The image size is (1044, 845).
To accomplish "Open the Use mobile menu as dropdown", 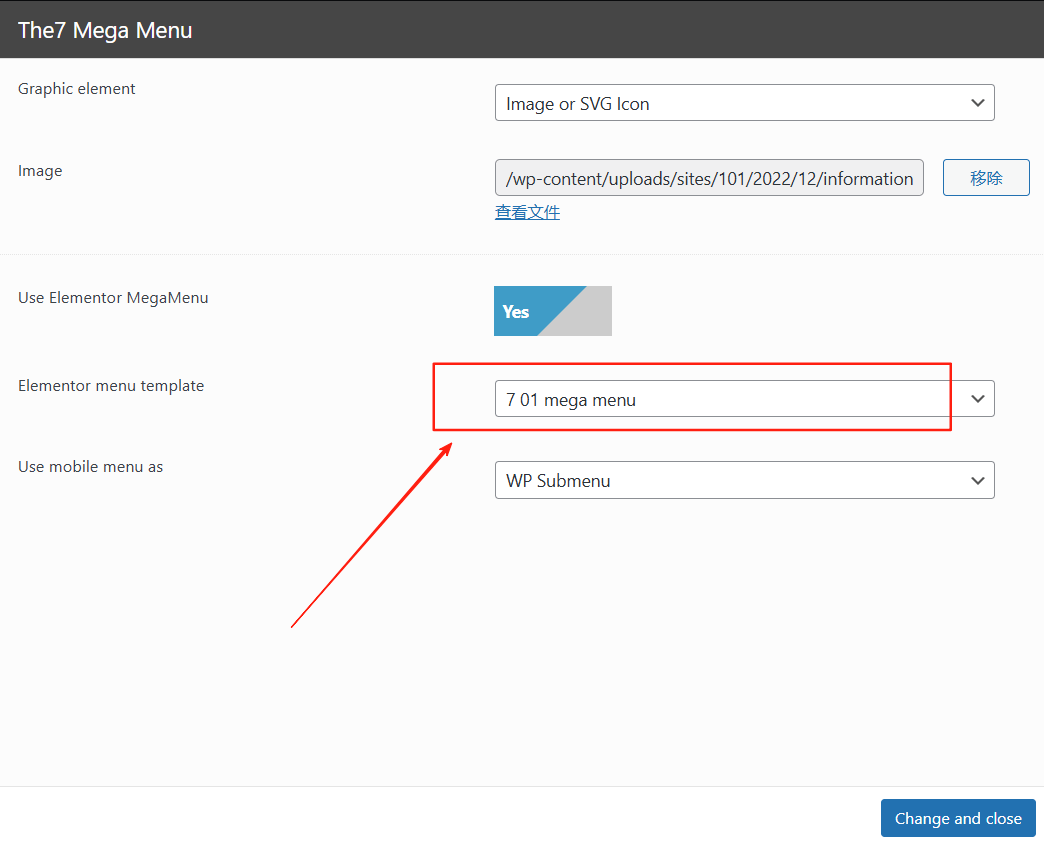I will pos(744,480).
